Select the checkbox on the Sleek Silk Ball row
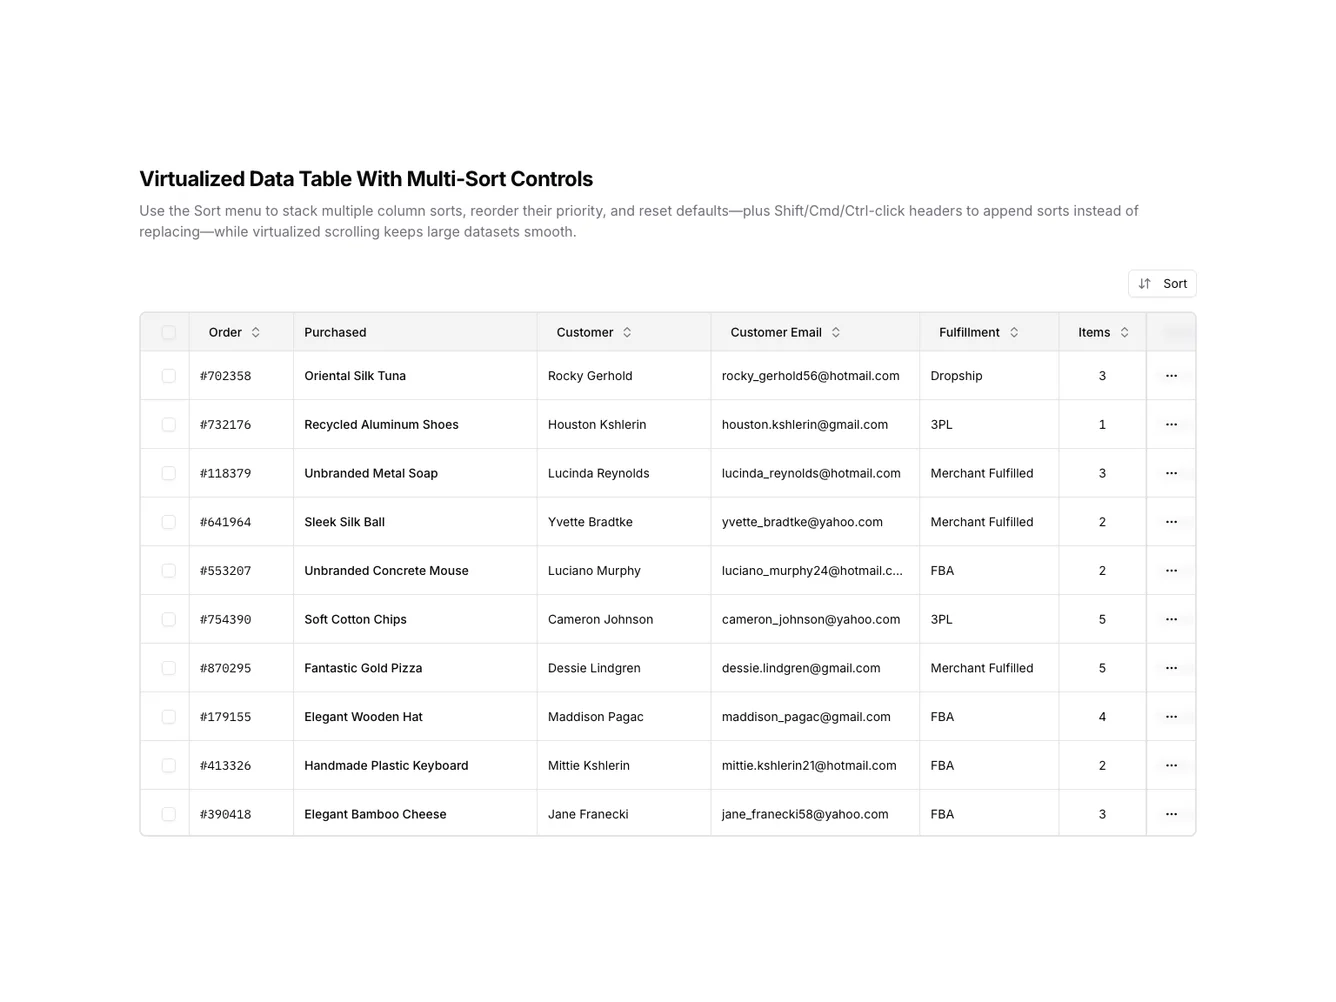Screen dimensions: 1336x1002 167,521
